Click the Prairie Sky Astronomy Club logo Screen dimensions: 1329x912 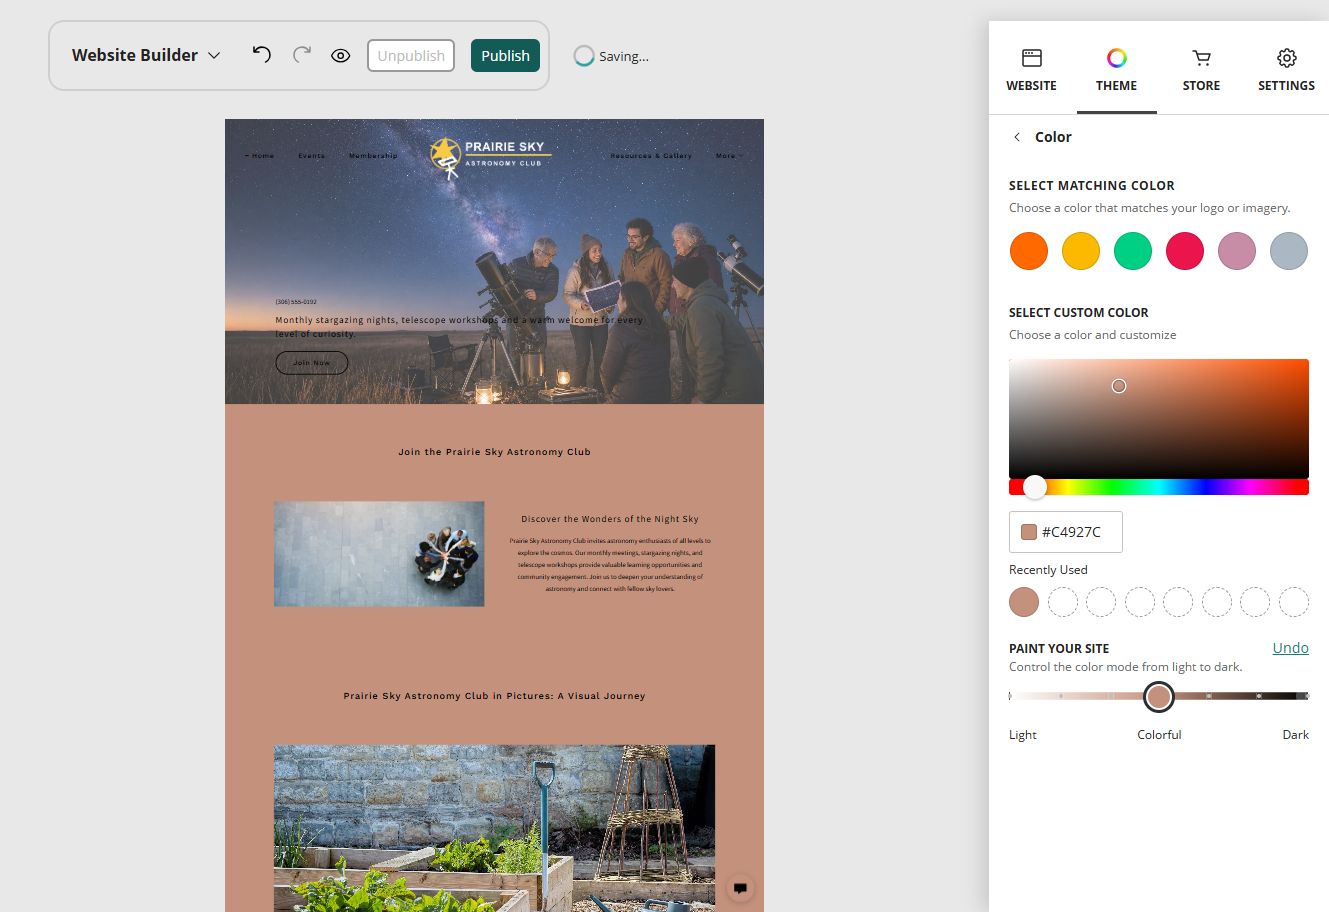490,156
